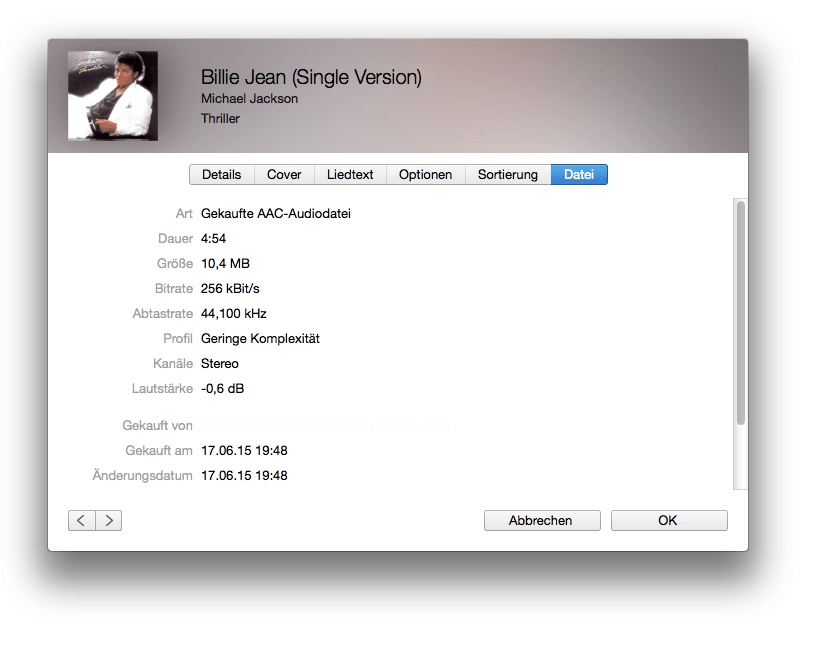Switch to the Optionen tab
This screenshot has height=650, width=819.
pos(426,175)
